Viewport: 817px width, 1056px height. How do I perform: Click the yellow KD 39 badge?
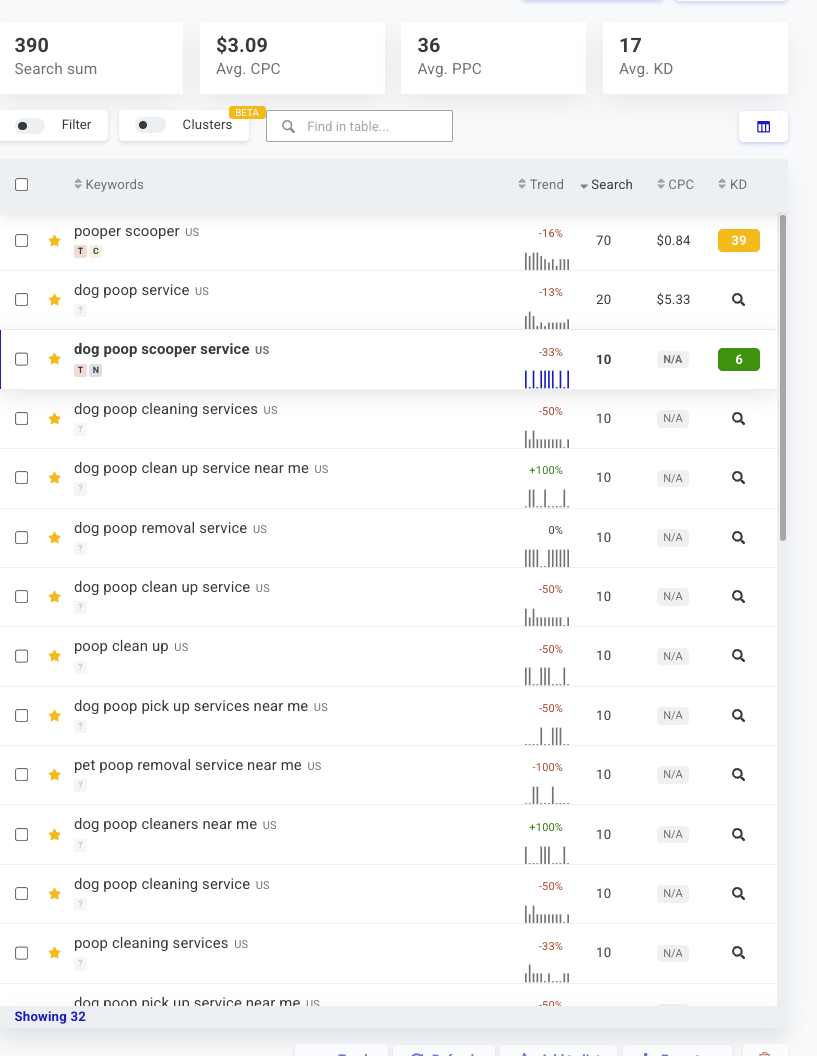coord(739,240)
